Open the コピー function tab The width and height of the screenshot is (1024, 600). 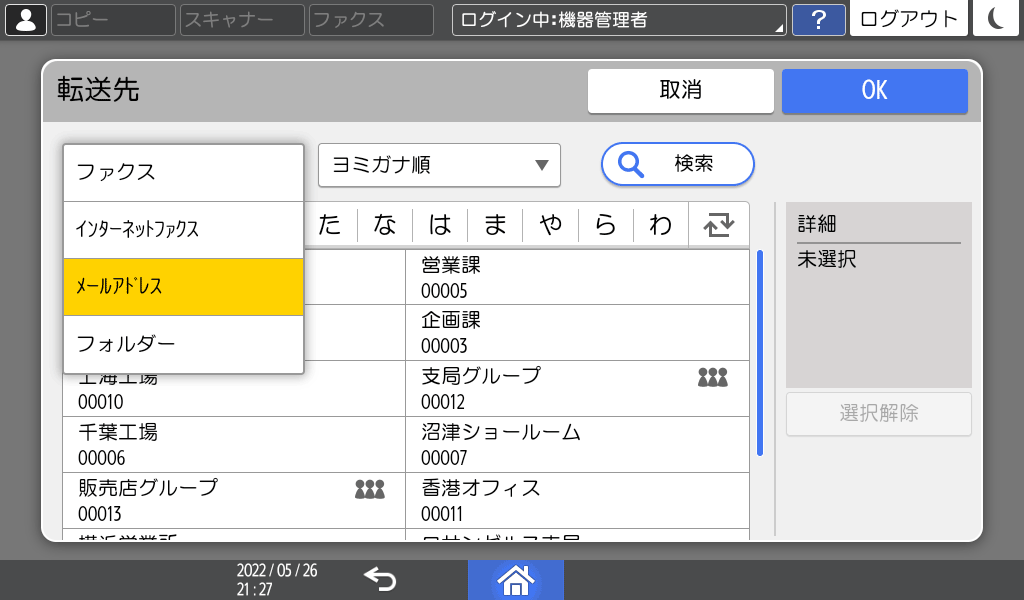click(112, 19)
